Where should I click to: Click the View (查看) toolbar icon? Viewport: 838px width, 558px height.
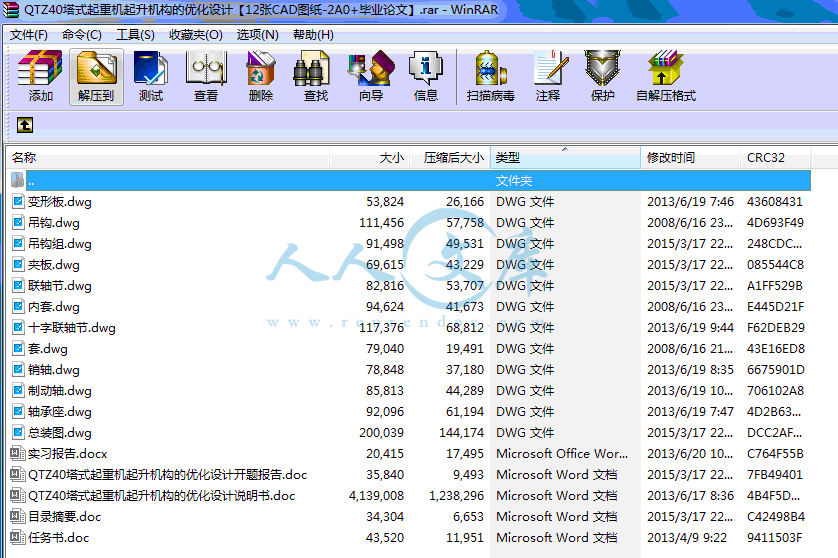point(206,76)
